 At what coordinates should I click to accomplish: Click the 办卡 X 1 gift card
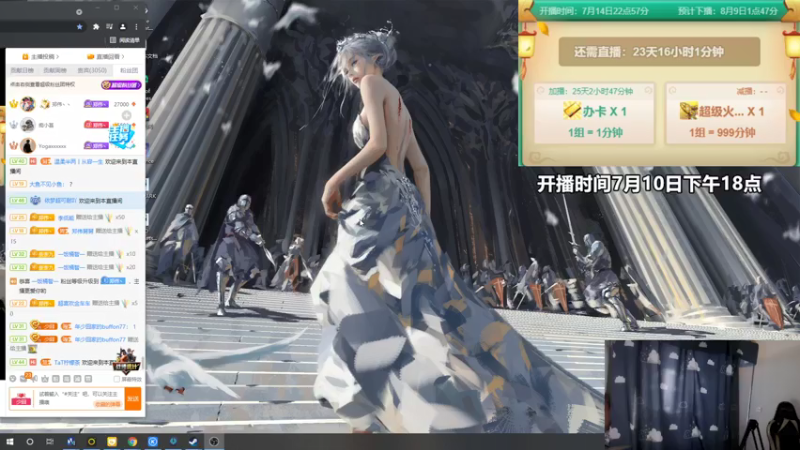pos(594,114)
